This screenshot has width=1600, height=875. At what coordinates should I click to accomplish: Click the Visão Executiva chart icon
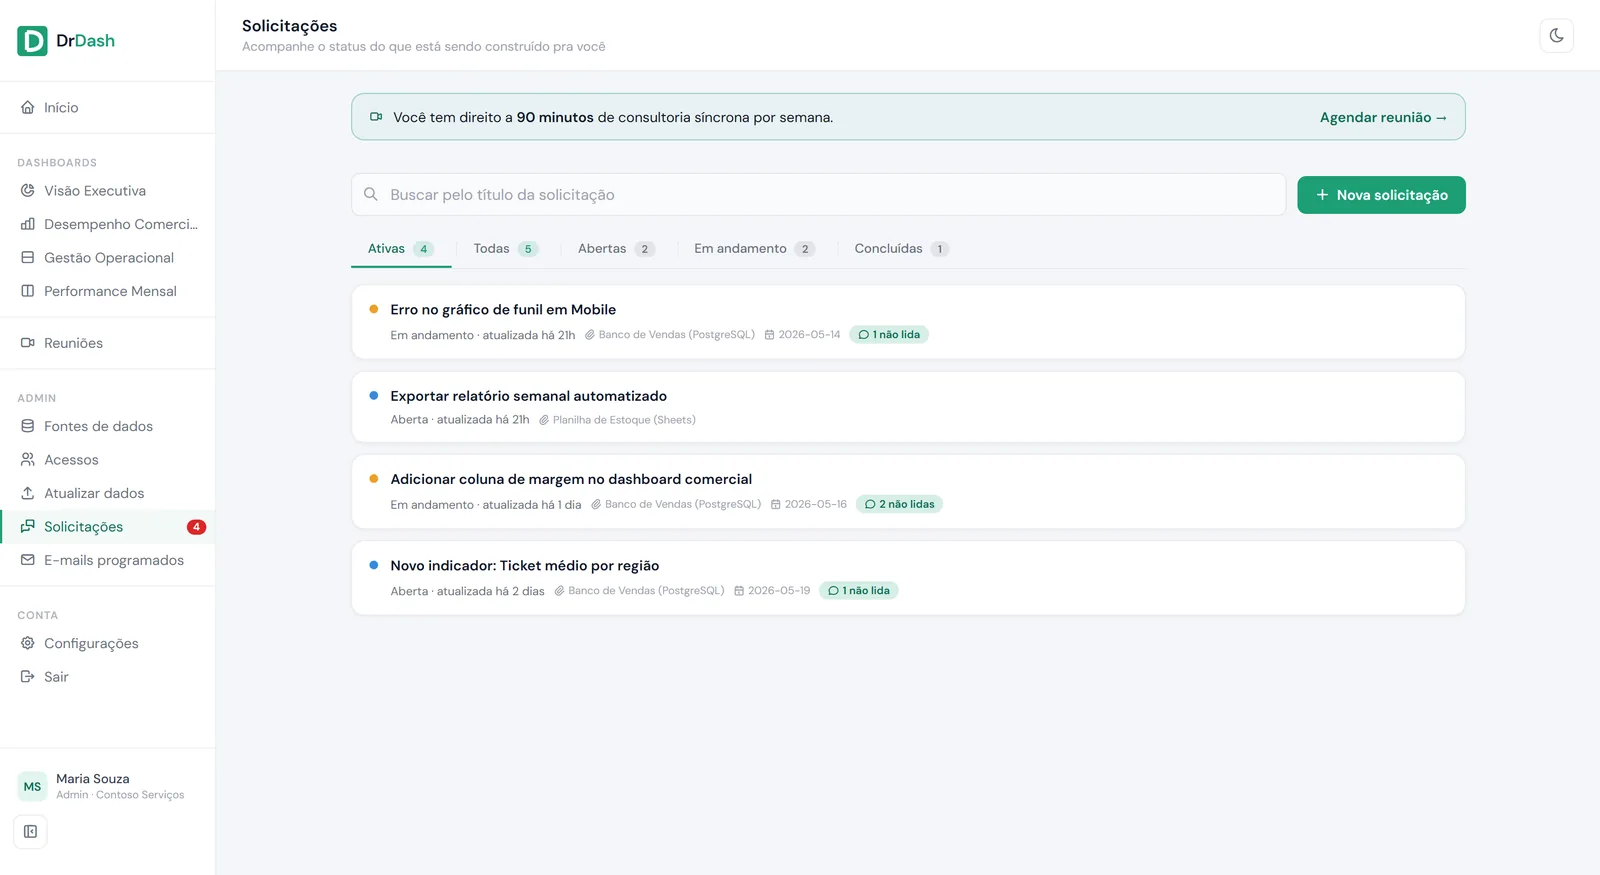point(28,190)
